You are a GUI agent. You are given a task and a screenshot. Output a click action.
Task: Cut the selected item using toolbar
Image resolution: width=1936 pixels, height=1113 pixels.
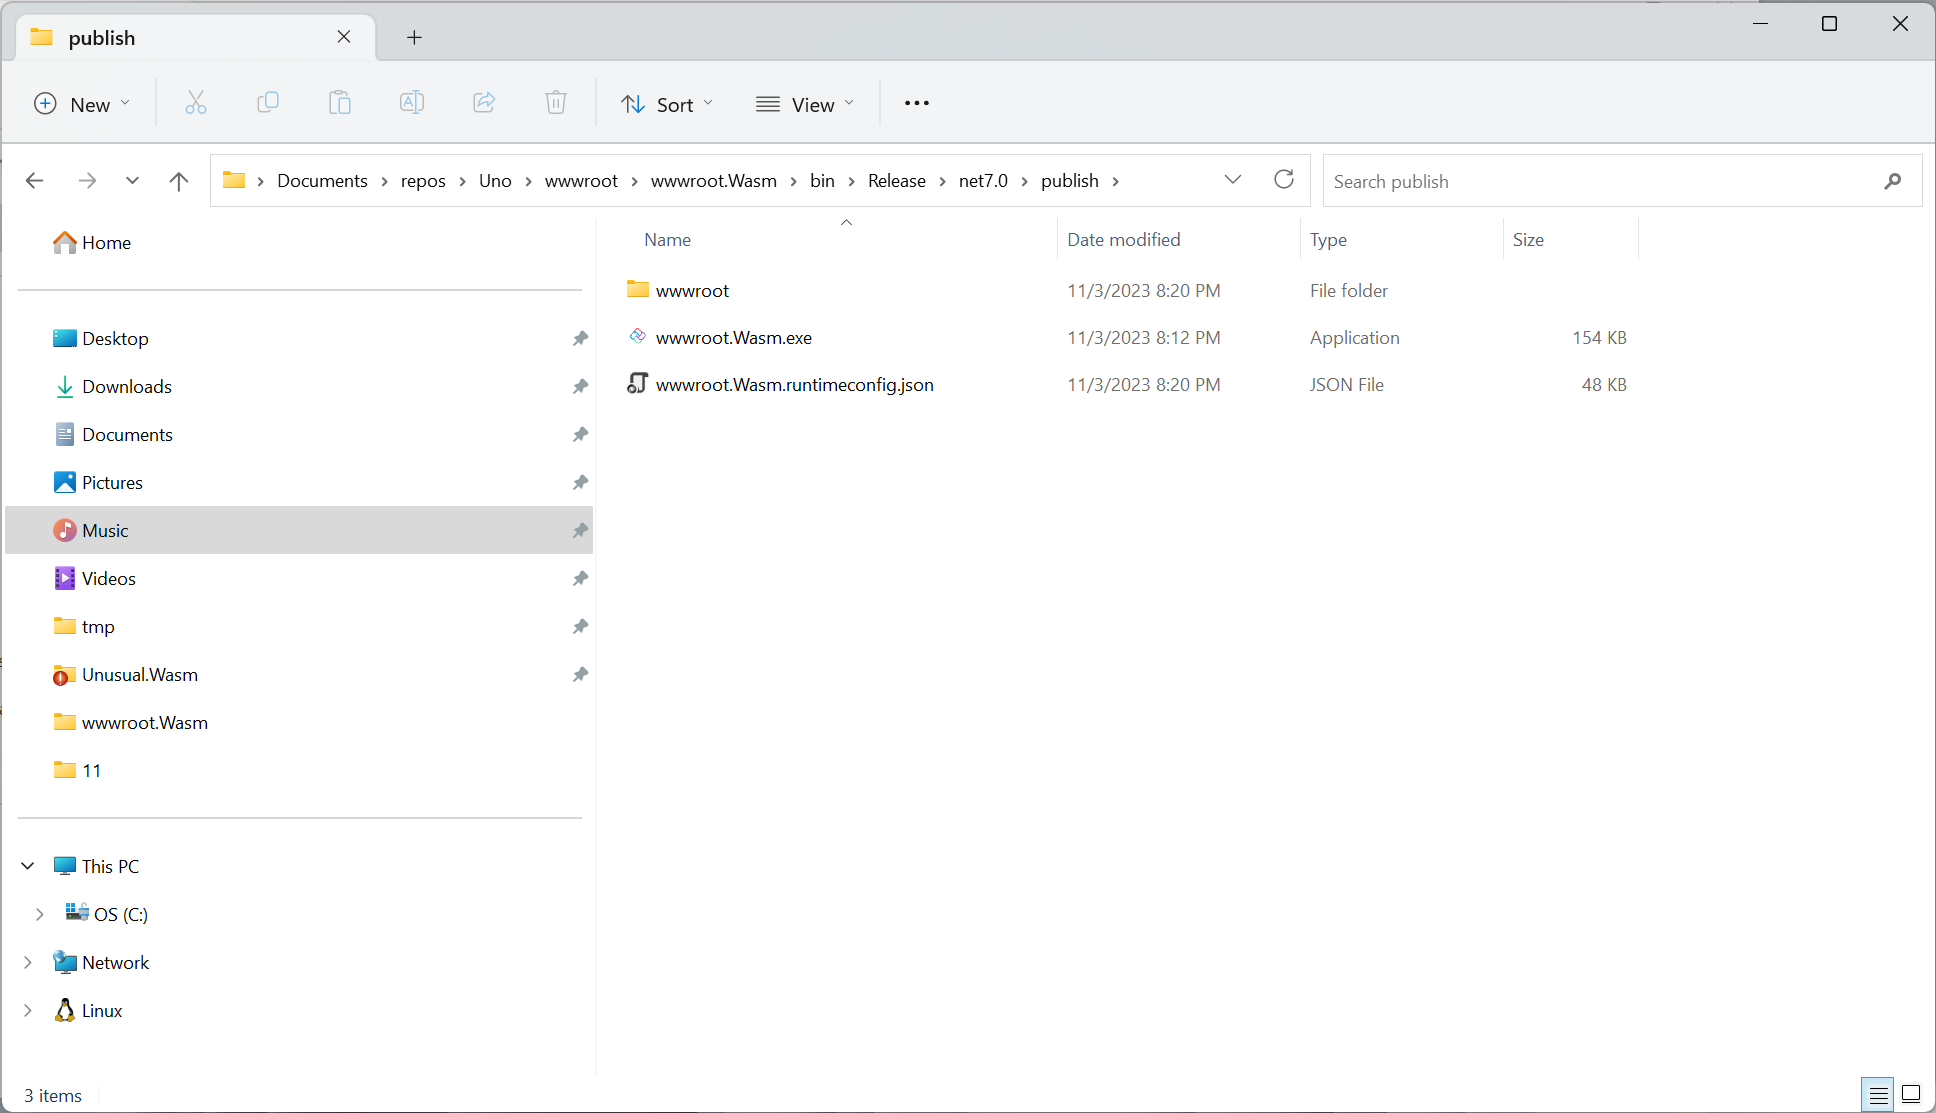pyautogui.click(x=195, y=103)
